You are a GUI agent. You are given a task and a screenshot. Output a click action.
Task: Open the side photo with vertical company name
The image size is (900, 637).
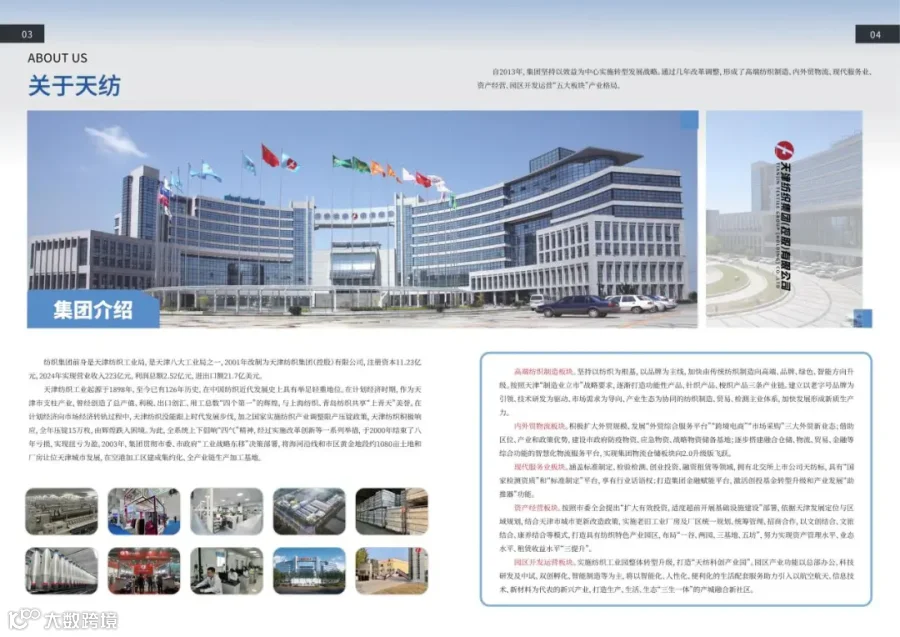(785, 219)
